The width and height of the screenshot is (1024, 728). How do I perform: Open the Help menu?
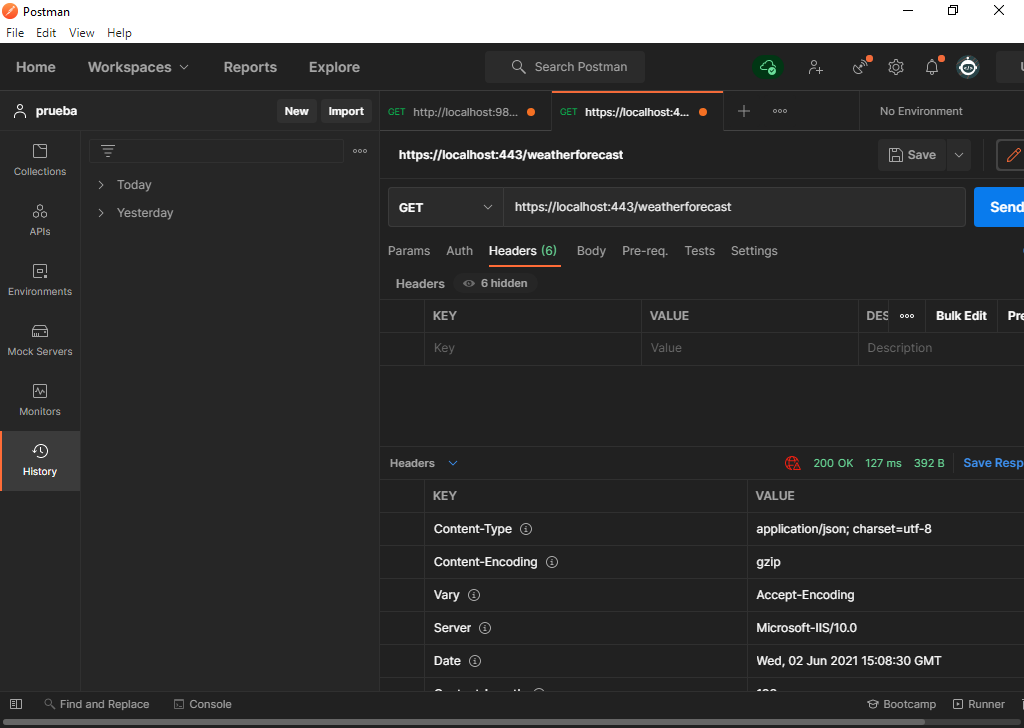pos(120,33)
